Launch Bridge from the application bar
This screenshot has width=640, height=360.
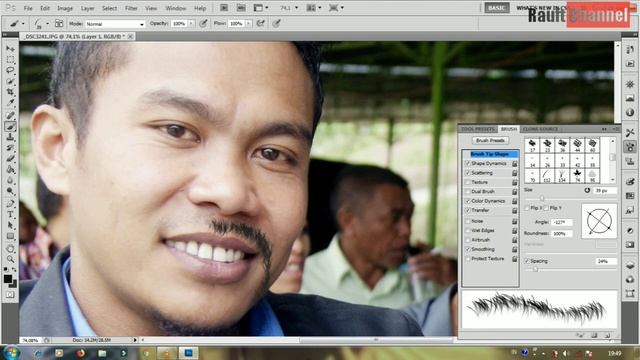point(224,8)
